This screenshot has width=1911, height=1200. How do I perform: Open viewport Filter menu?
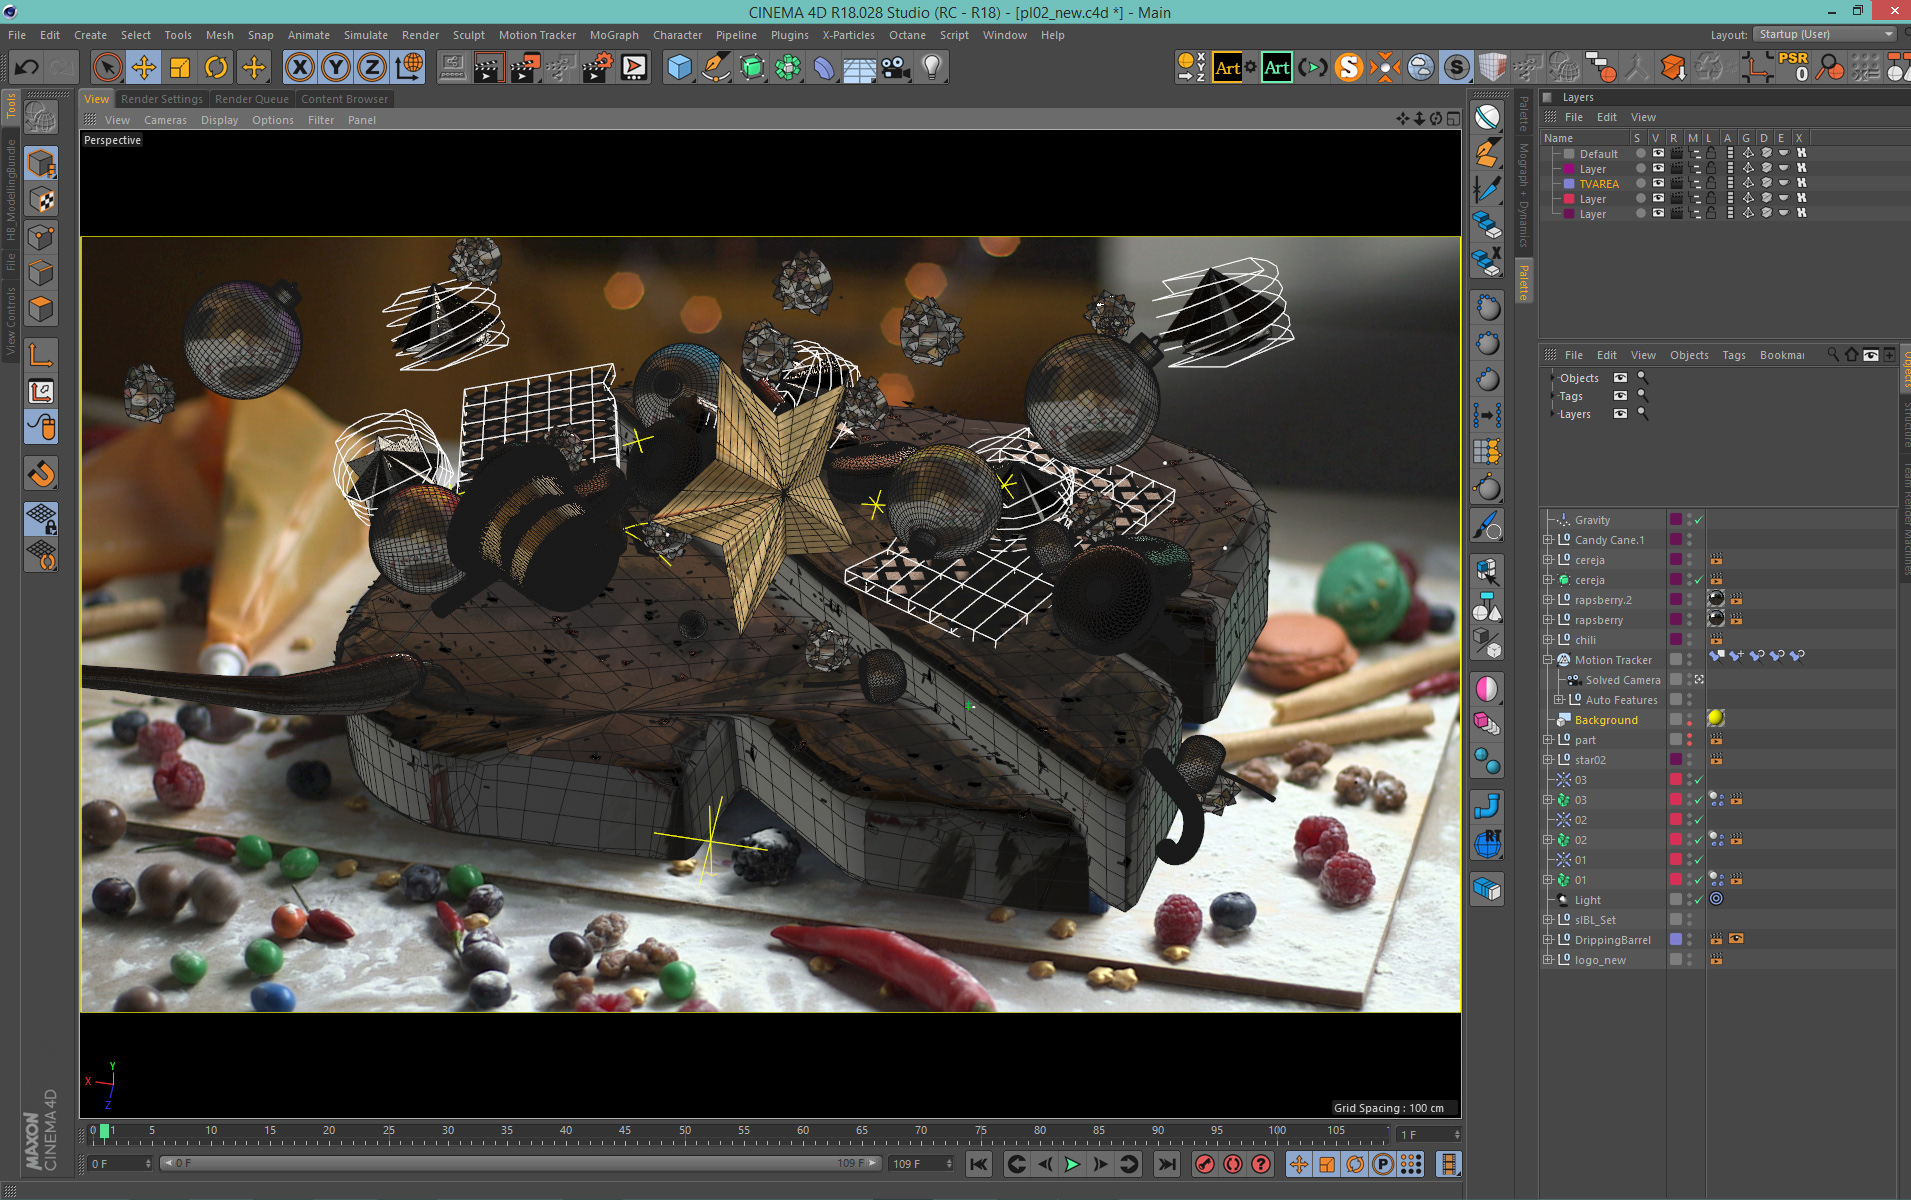pyautogui.click(x=321, y=120)
